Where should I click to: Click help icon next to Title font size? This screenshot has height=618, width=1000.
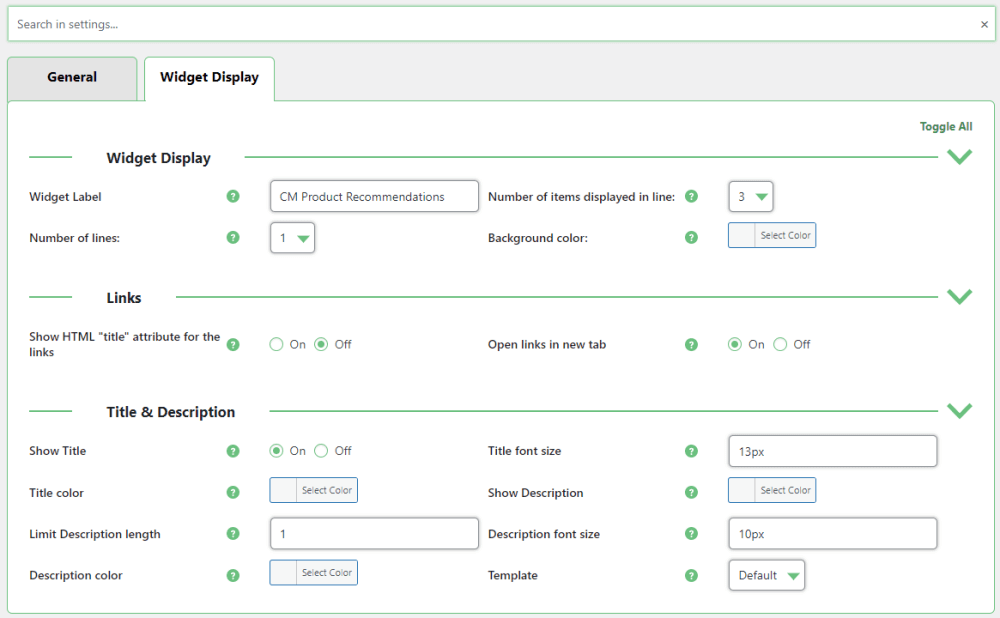click(x=691, y=451)
